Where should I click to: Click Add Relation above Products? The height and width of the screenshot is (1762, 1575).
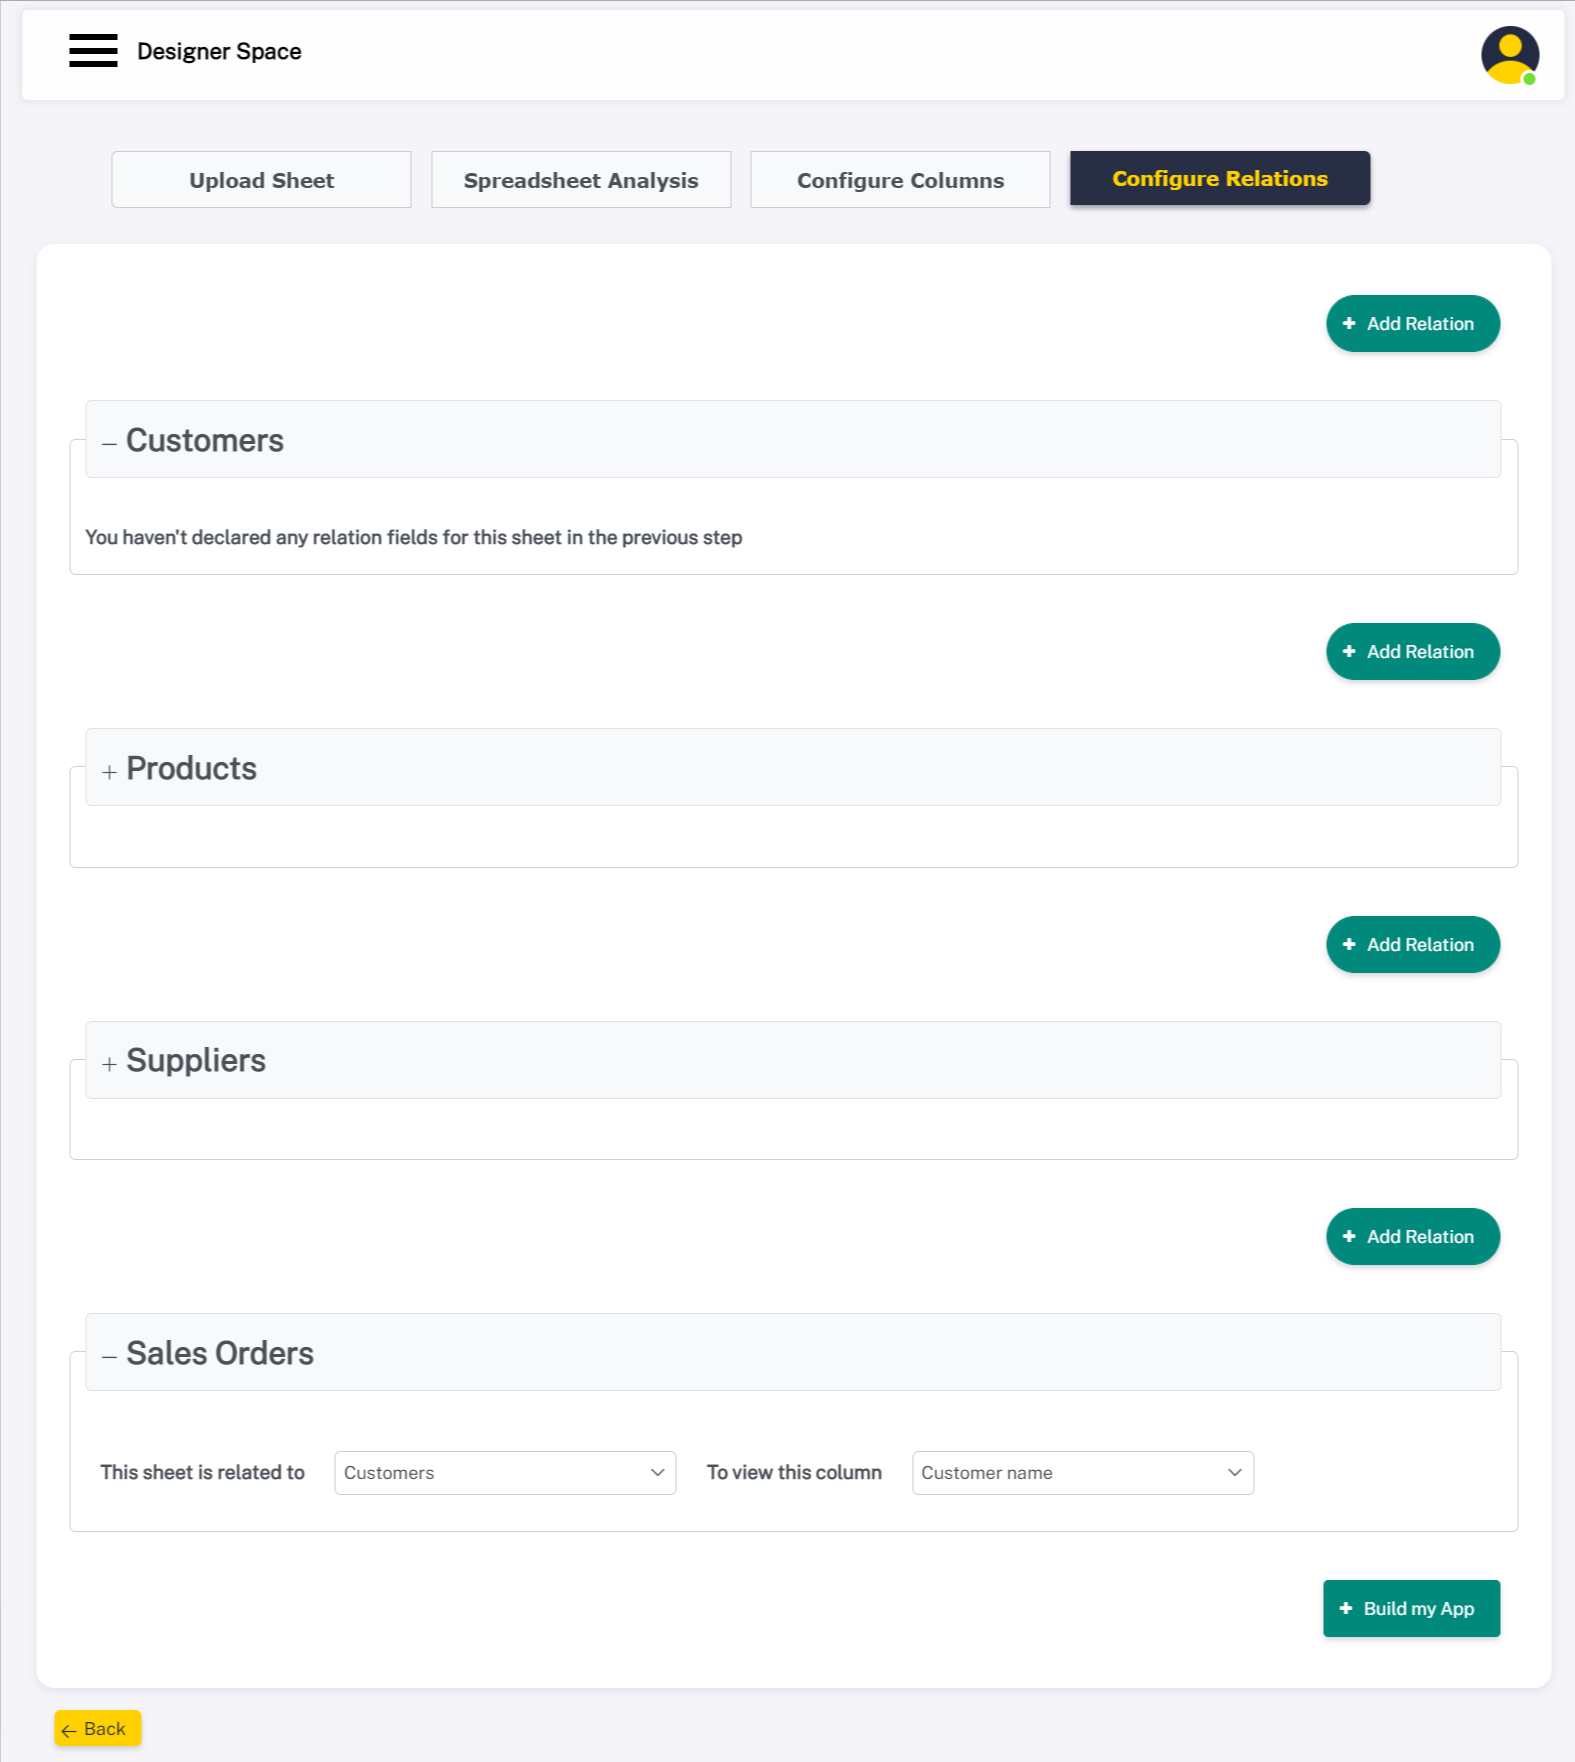coord(1412,652)
